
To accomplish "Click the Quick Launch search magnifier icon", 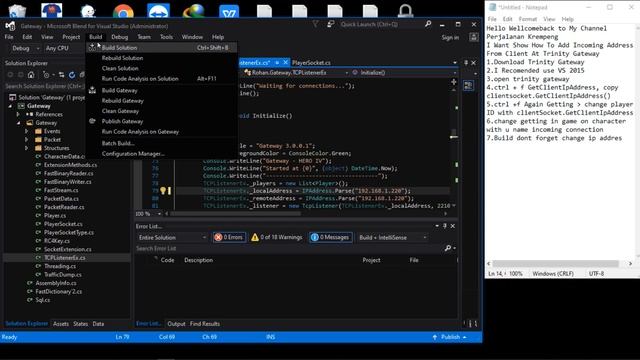I will [x=428, y=24].
